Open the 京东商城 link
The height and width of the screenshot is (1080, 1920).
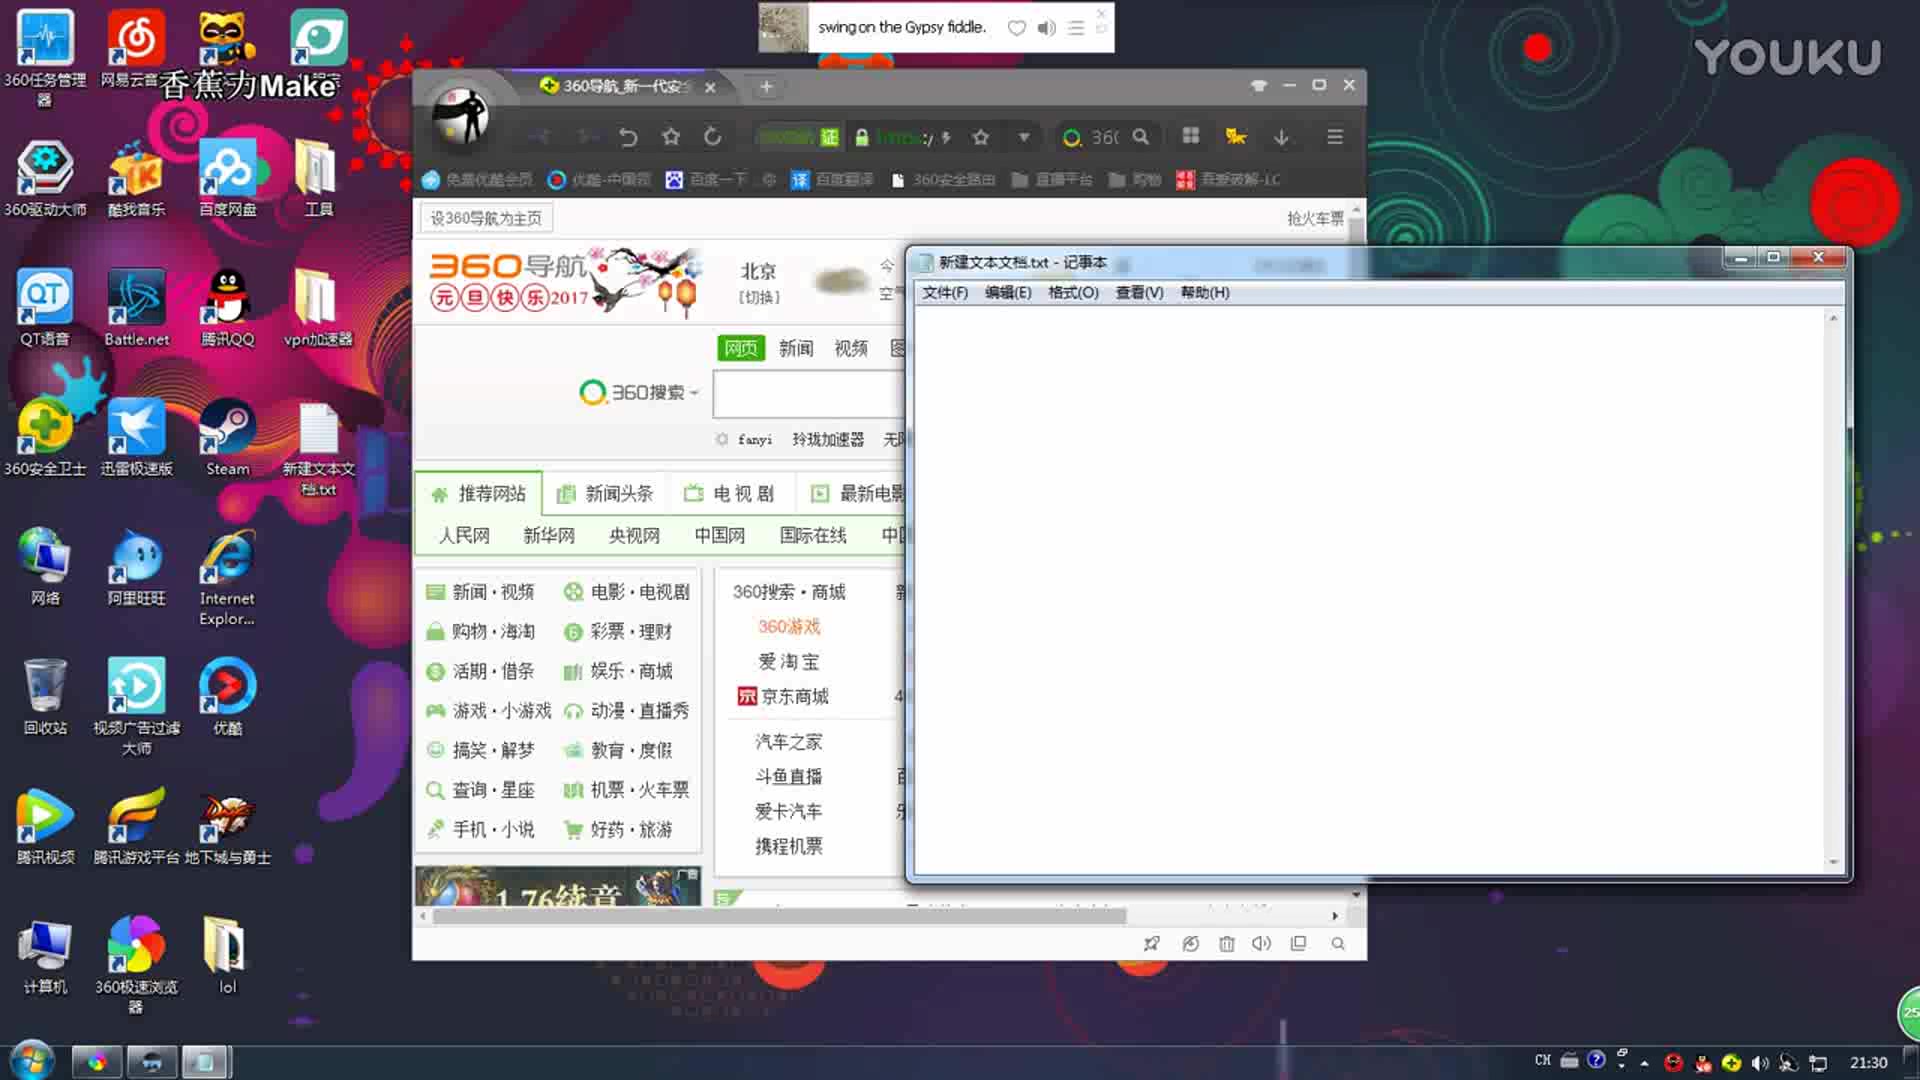tap(783, 696)
